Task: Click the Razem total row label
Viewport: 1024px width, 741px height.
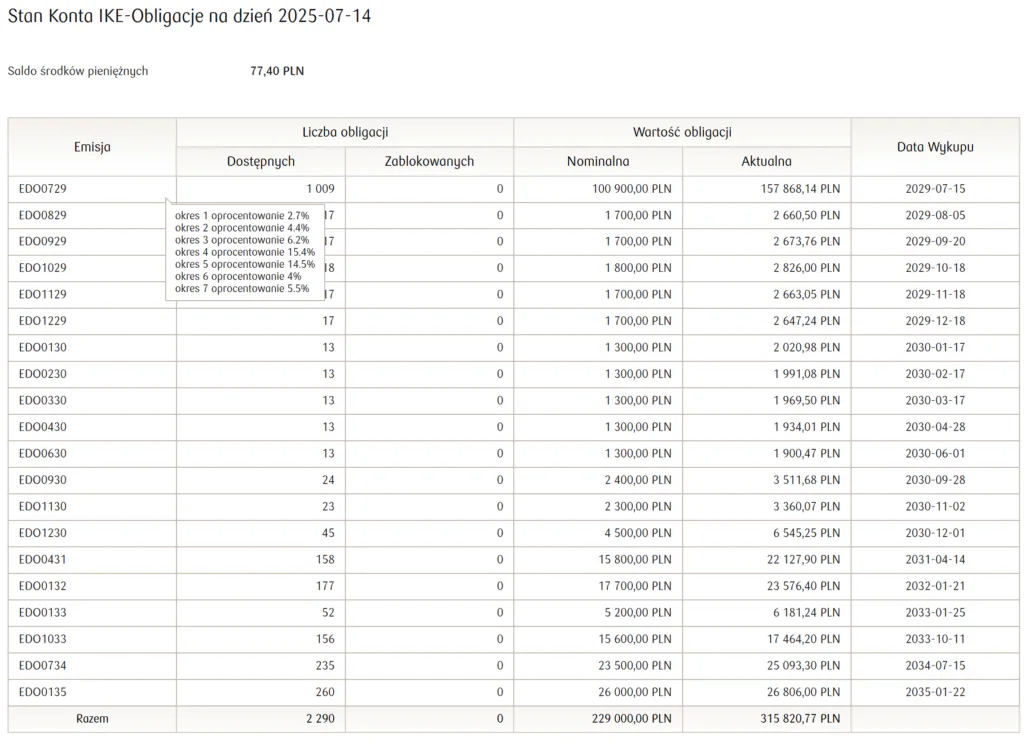Action: click(92, 719)
